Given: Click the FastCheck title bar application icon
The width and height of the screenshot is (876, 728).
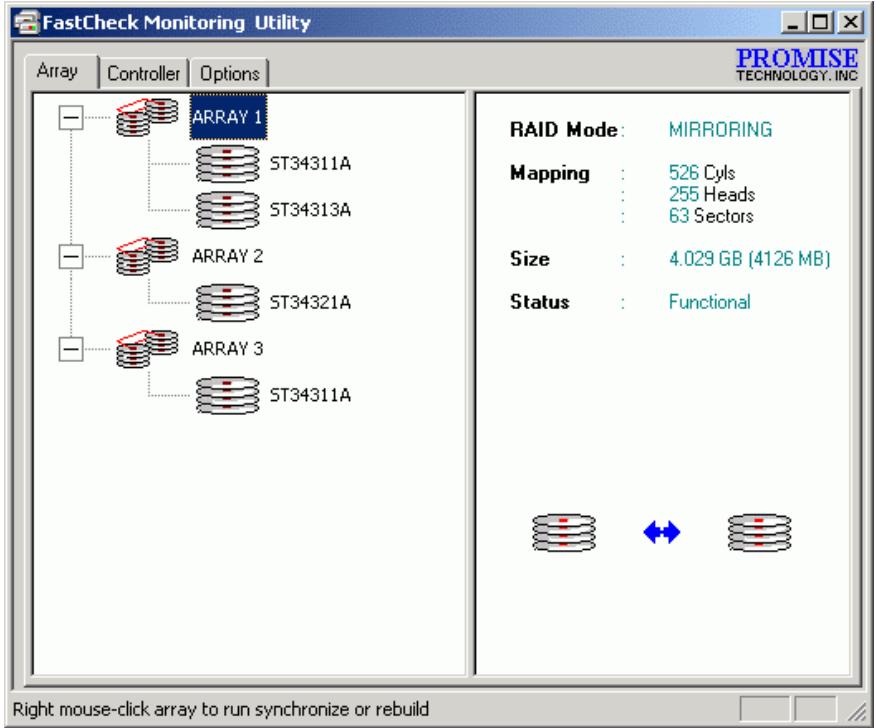Looking at the screenshot, I should 27,22.
